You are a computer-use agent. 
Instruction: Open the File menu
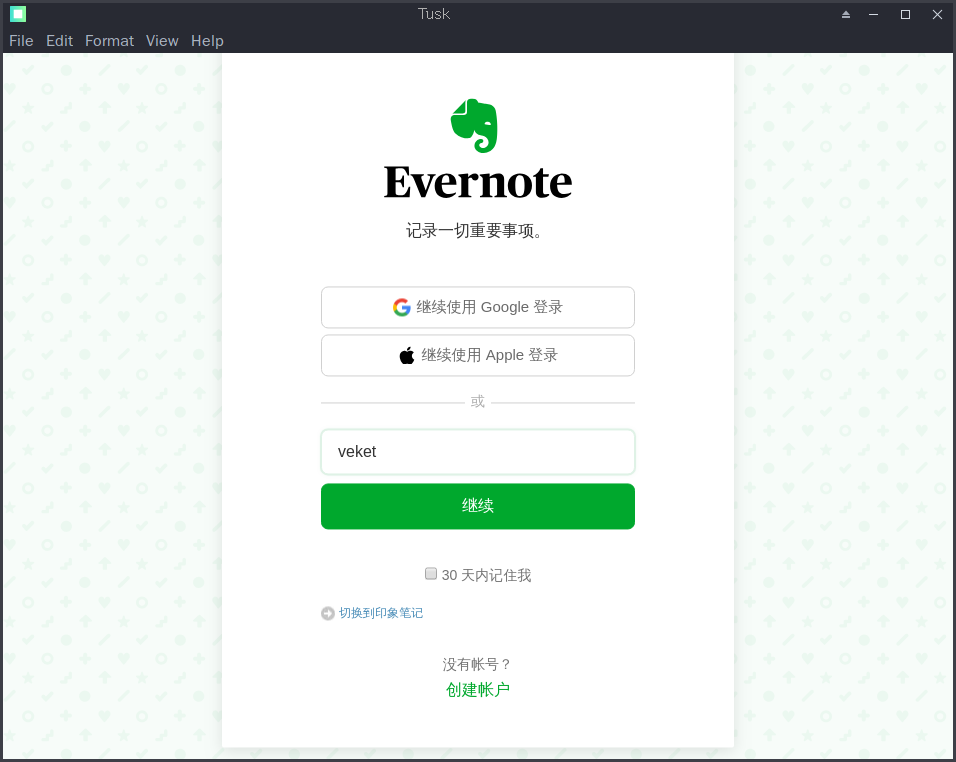(21, 41)
